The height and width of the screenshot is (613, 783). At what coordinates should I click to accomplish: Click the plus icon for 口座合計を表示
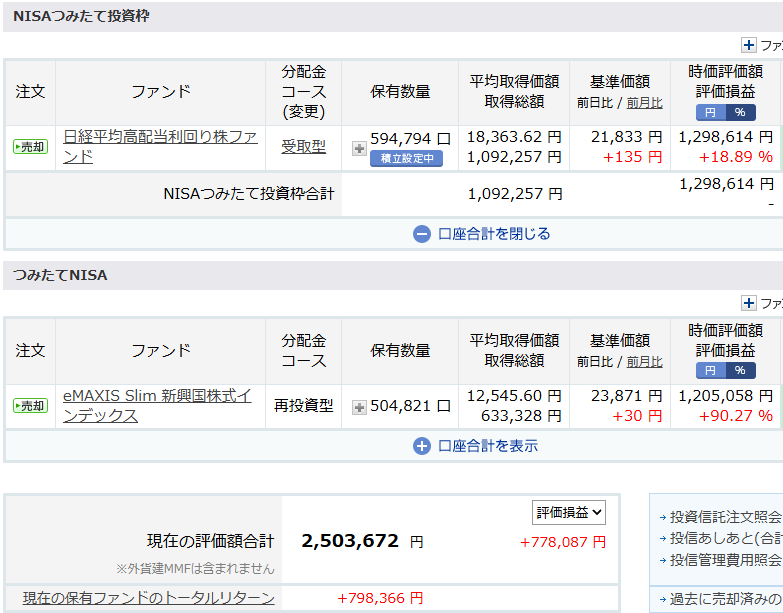pyautogui.click(x=422, y=446)
